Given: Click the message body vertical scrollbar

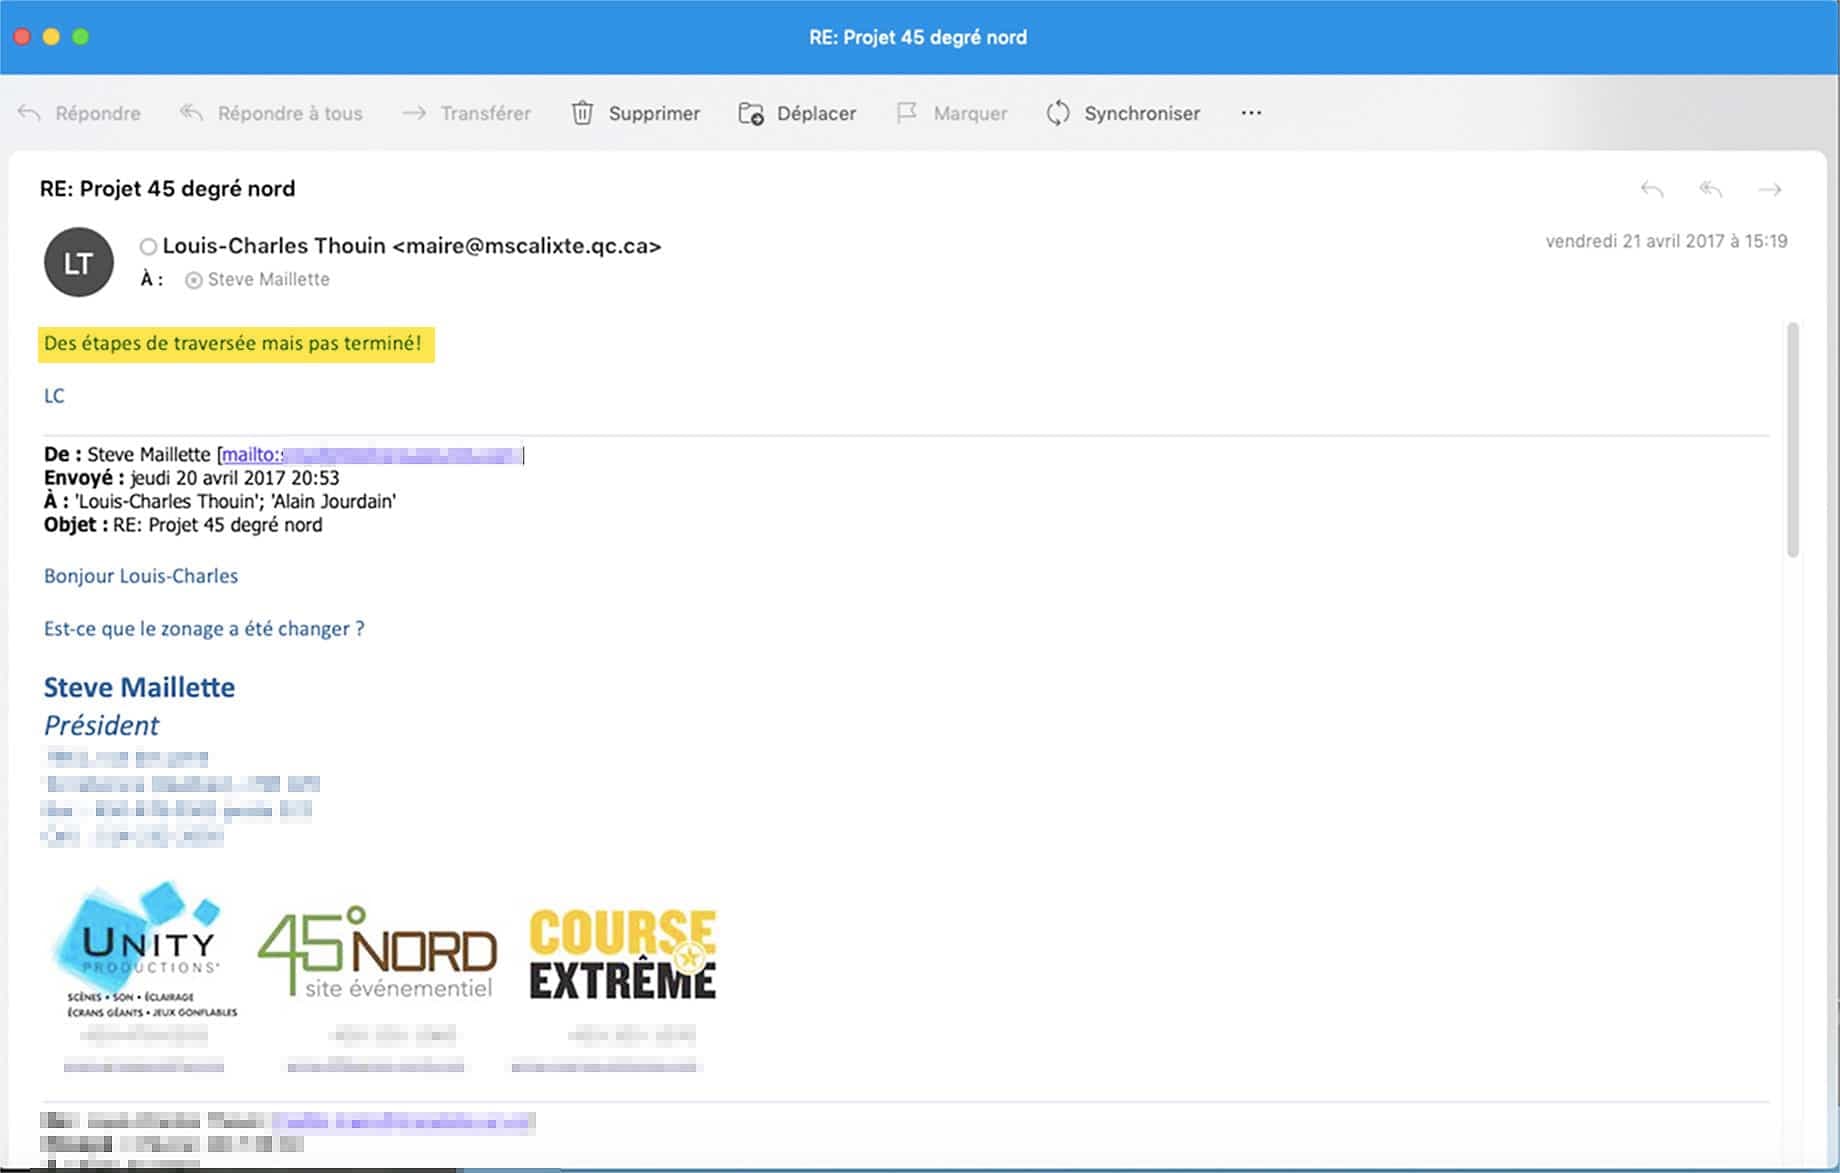Looking at the screenshot, I should coord(1793,440).
